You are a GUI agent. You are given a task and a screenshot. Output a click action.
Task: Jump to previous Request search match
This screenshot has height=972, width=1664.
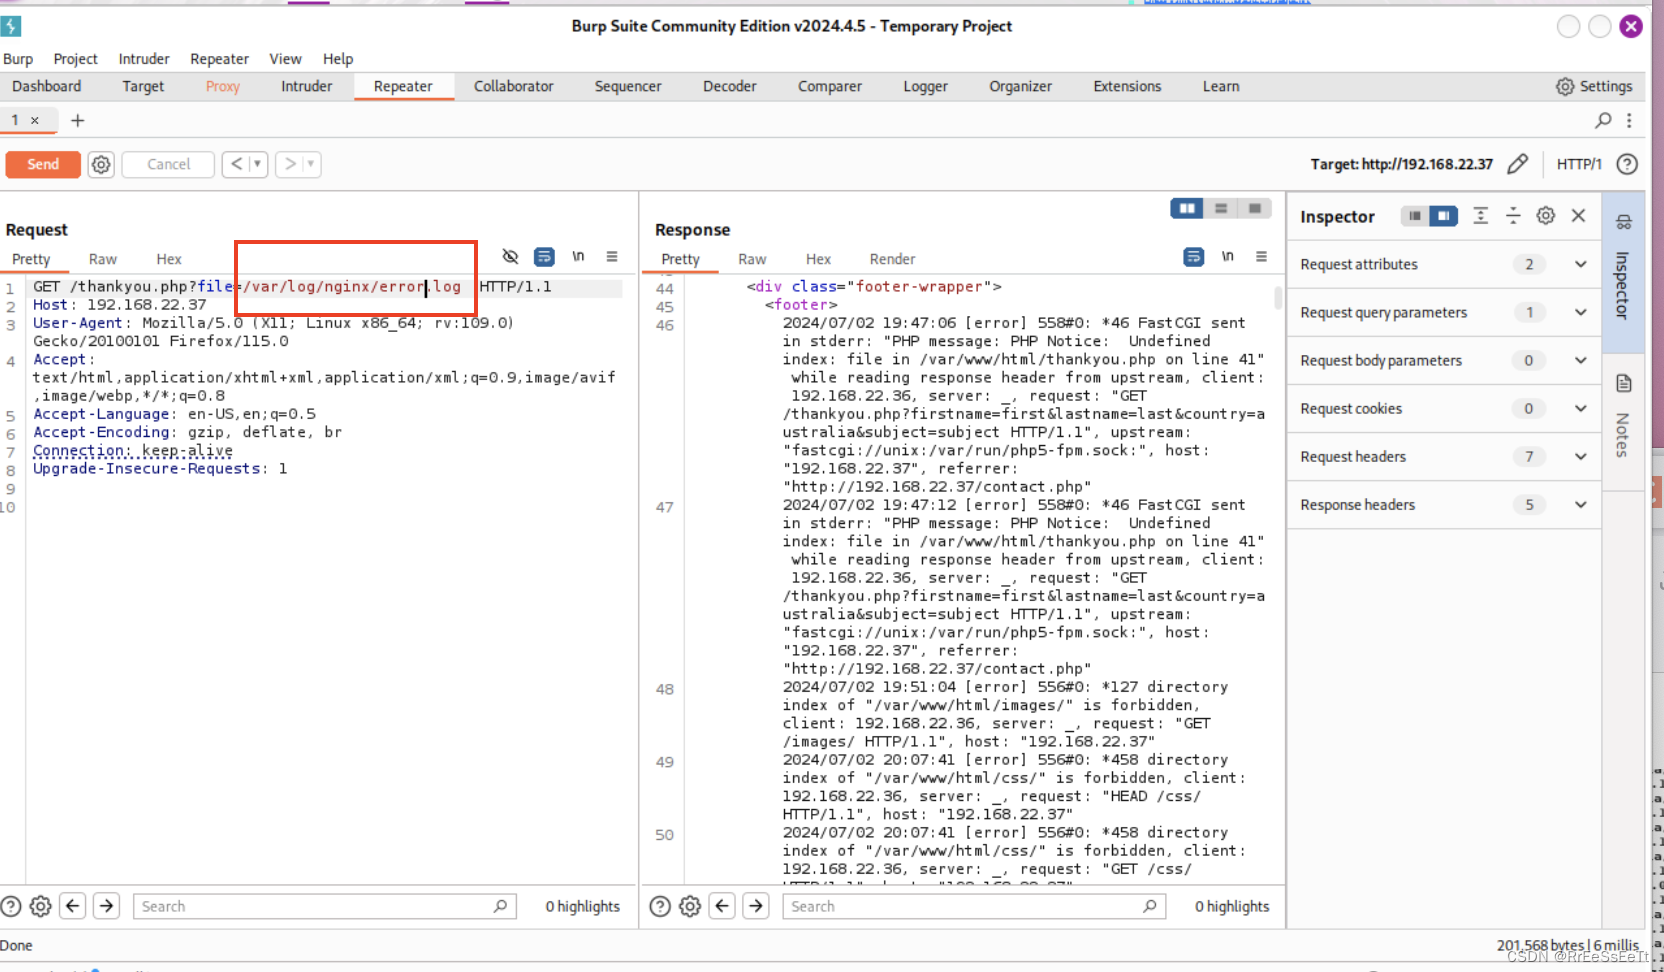click(x=73, y=906)
